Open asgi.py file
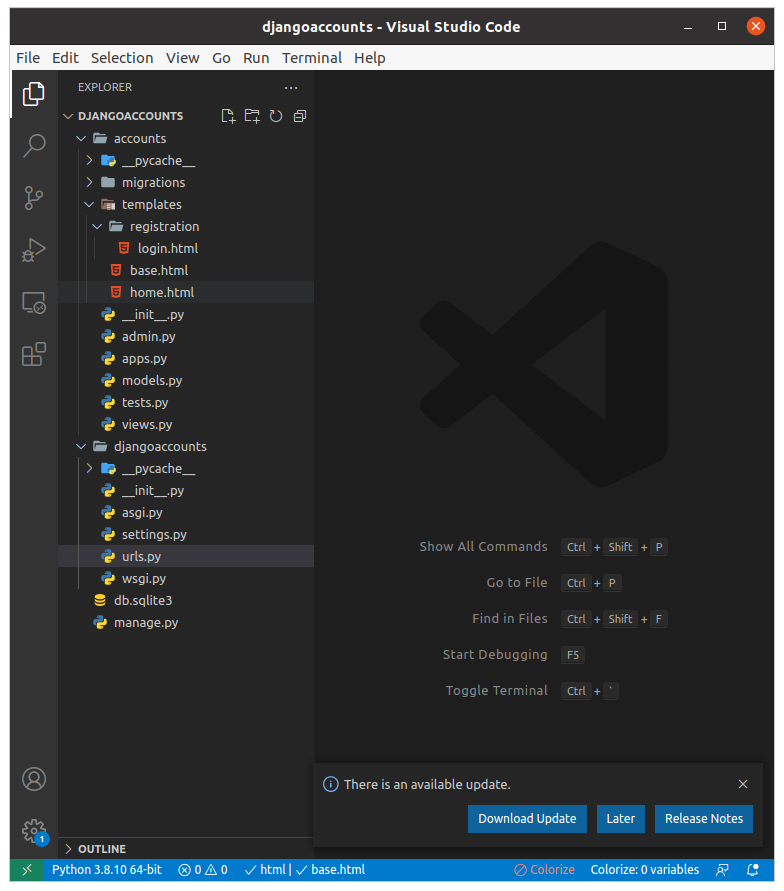The height and width of the screenshot is (891, 784). tap(186, 513)
